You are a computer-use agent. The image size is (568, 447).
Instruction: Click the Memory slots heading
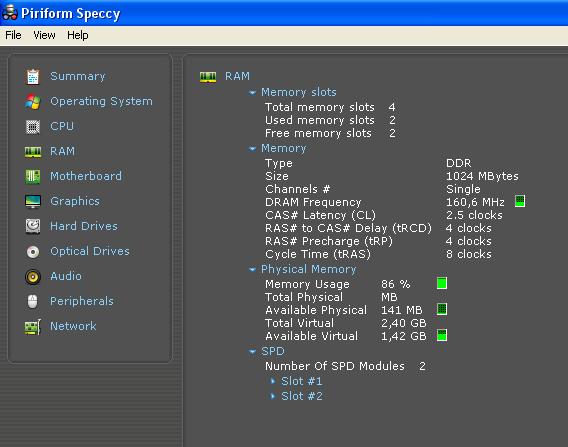[299, 92]
